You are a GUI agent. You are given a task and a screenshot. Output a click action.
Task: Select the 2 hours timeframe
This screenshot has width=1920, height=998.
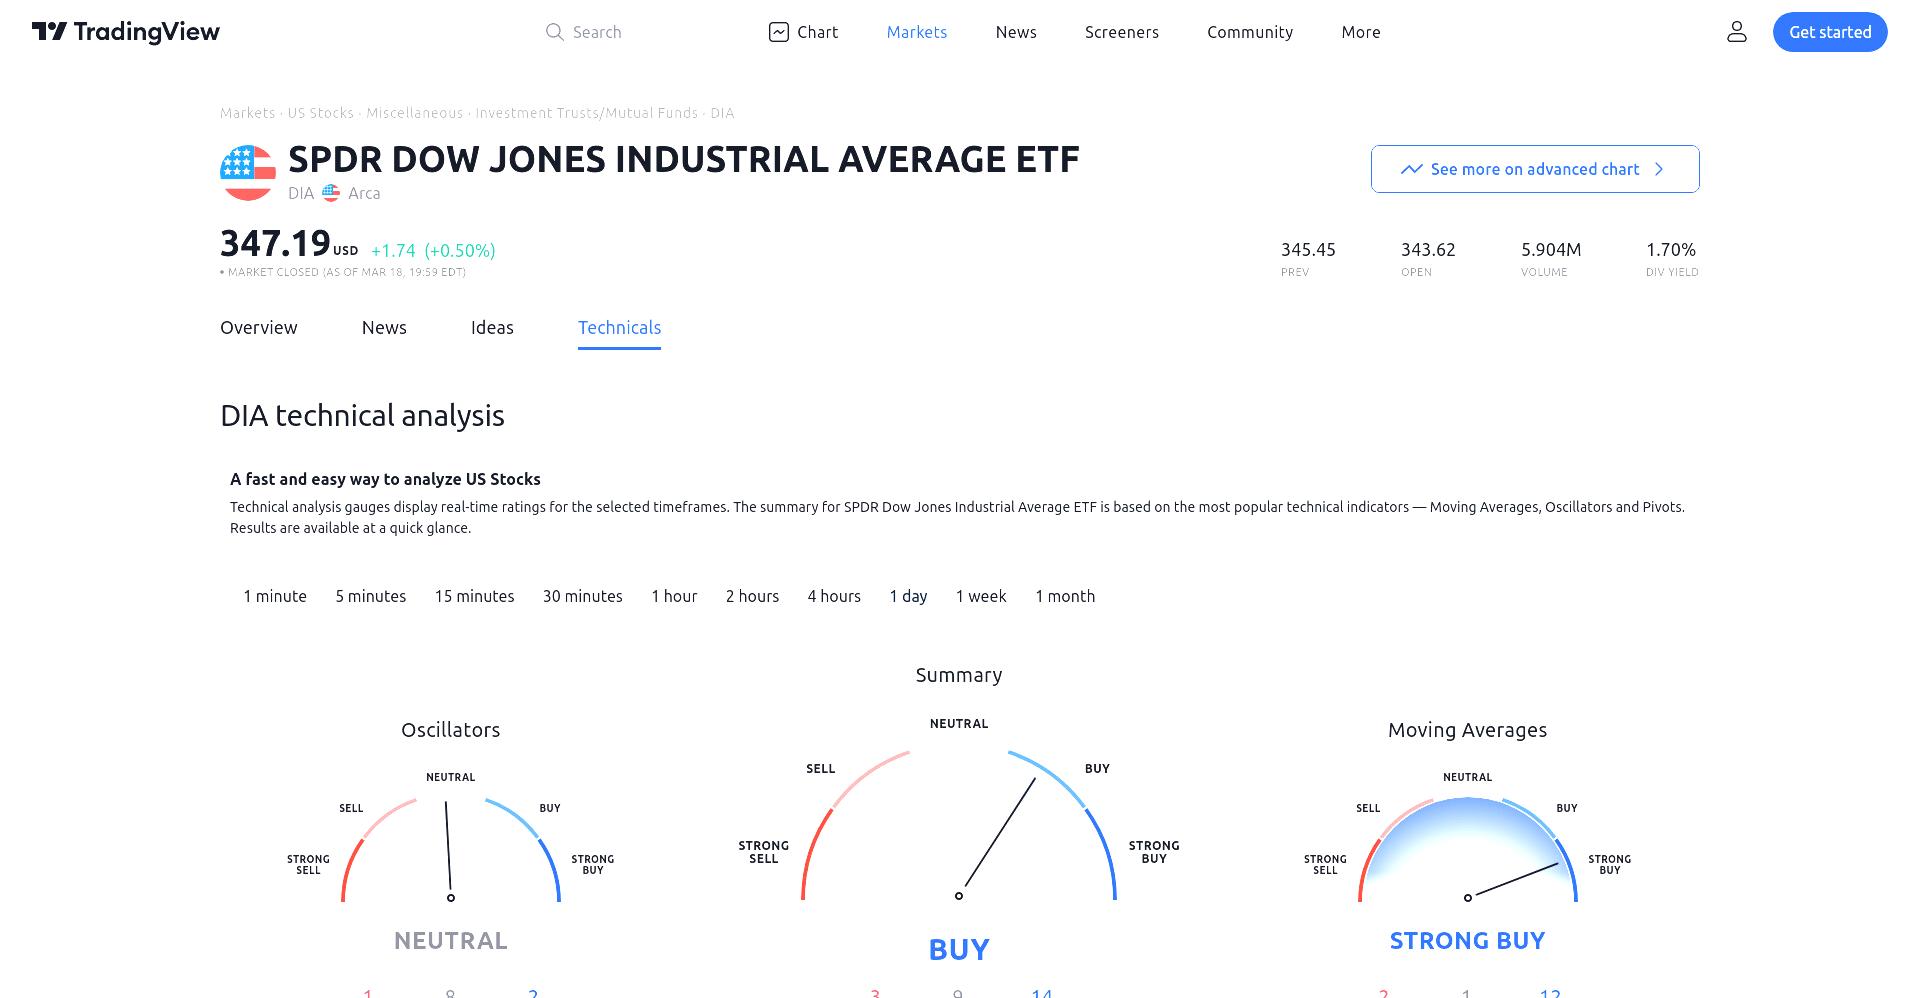point(752,596)
